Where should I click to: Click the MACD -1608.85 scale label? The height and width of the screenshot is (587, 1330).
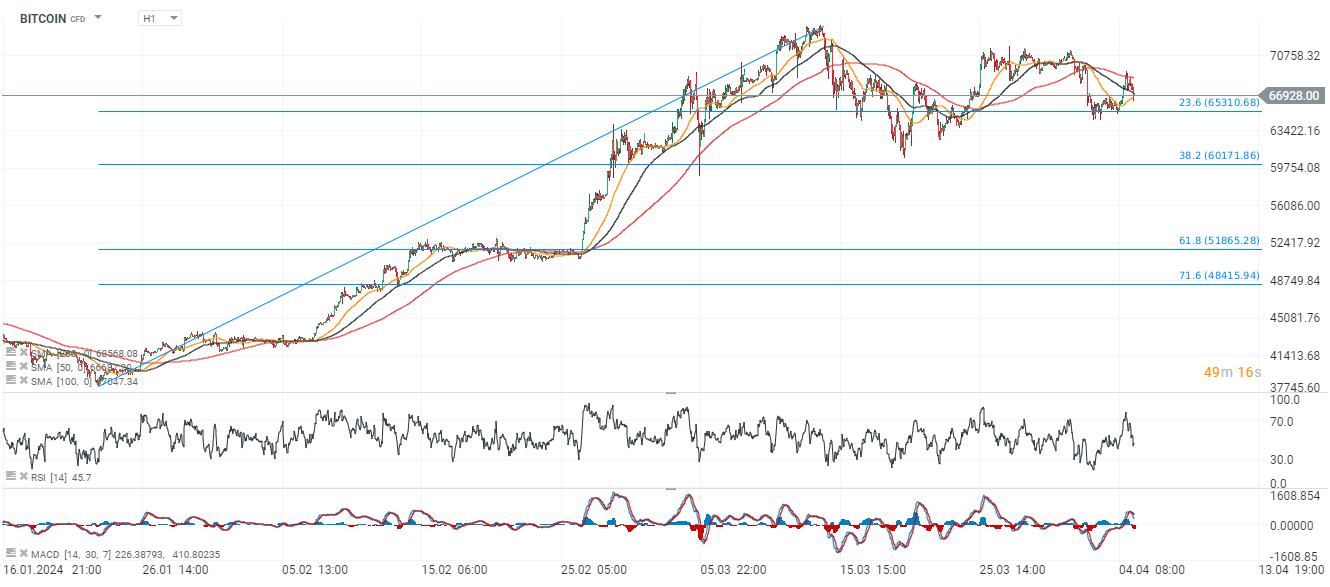coord(1293,557)
